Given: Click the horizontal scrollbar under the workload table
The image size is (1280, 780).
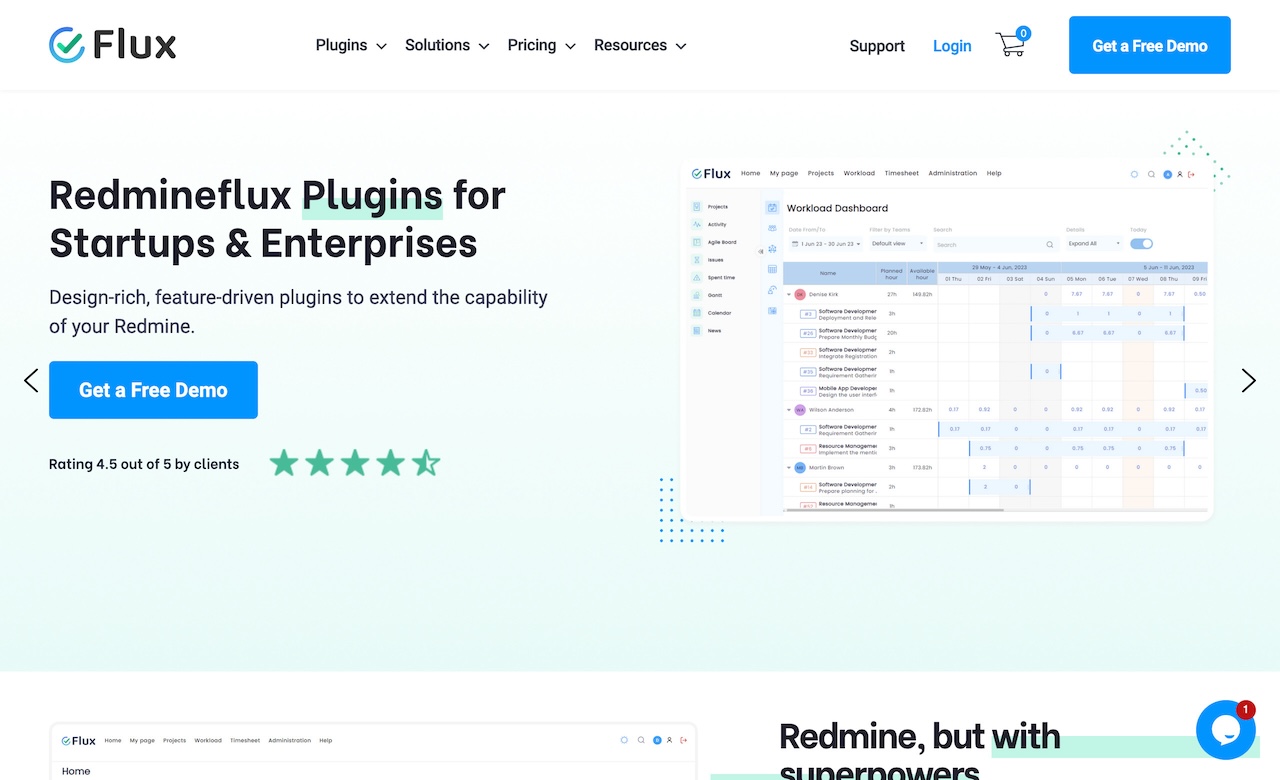Looking at the screenshot, I should pos(895,510).
